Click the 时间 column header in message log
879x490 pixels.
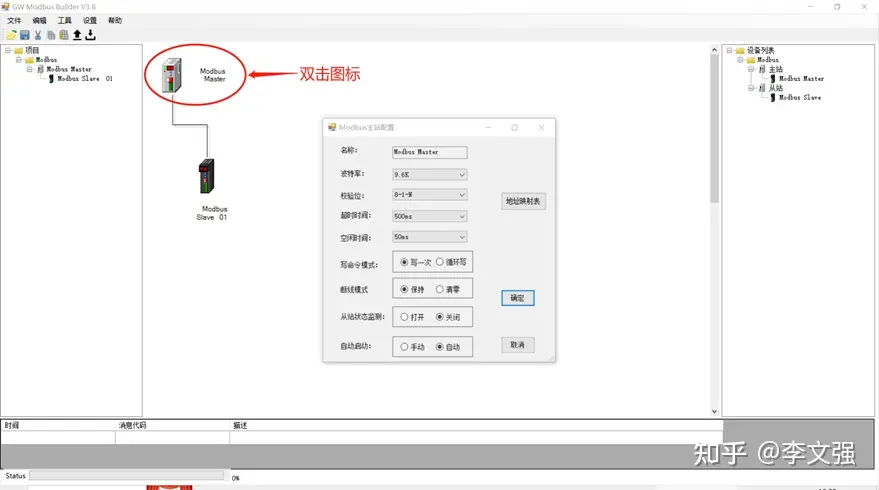tap(58, 426)
